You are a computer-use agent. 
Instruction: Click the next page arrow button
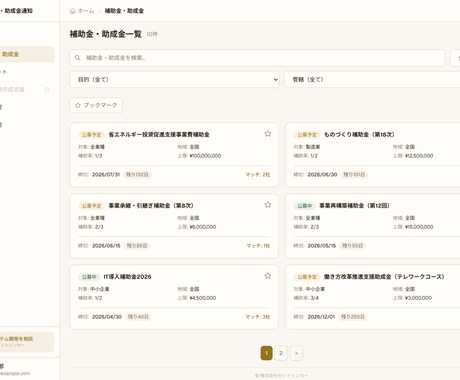pos(296,353)
